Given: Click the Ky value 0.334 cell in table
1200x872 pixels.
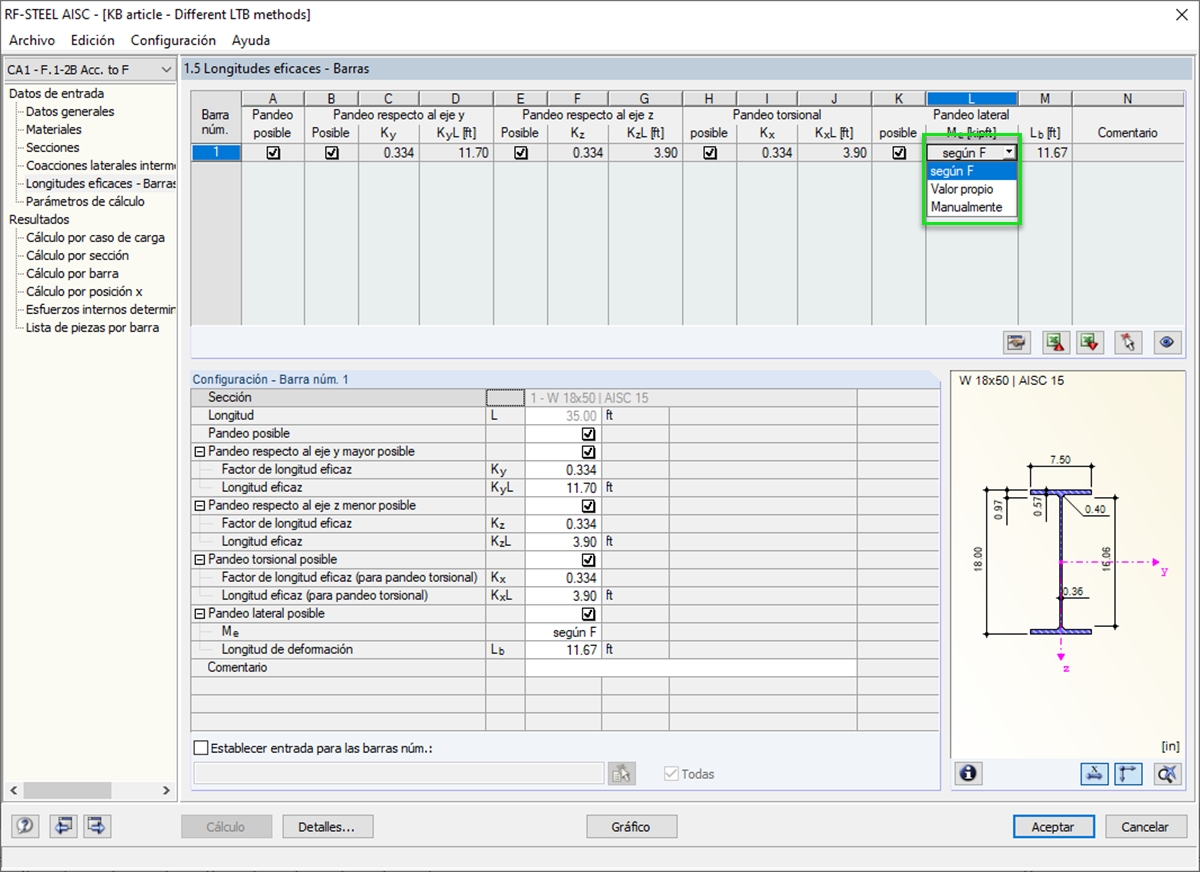Looking at the screenshot, I should point(389,153).
